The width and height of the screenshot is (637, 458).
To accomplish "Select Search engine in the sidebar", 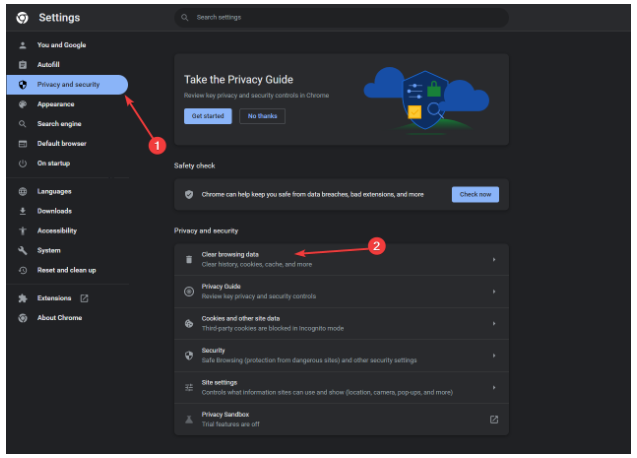I will click(x=60, y=124).
